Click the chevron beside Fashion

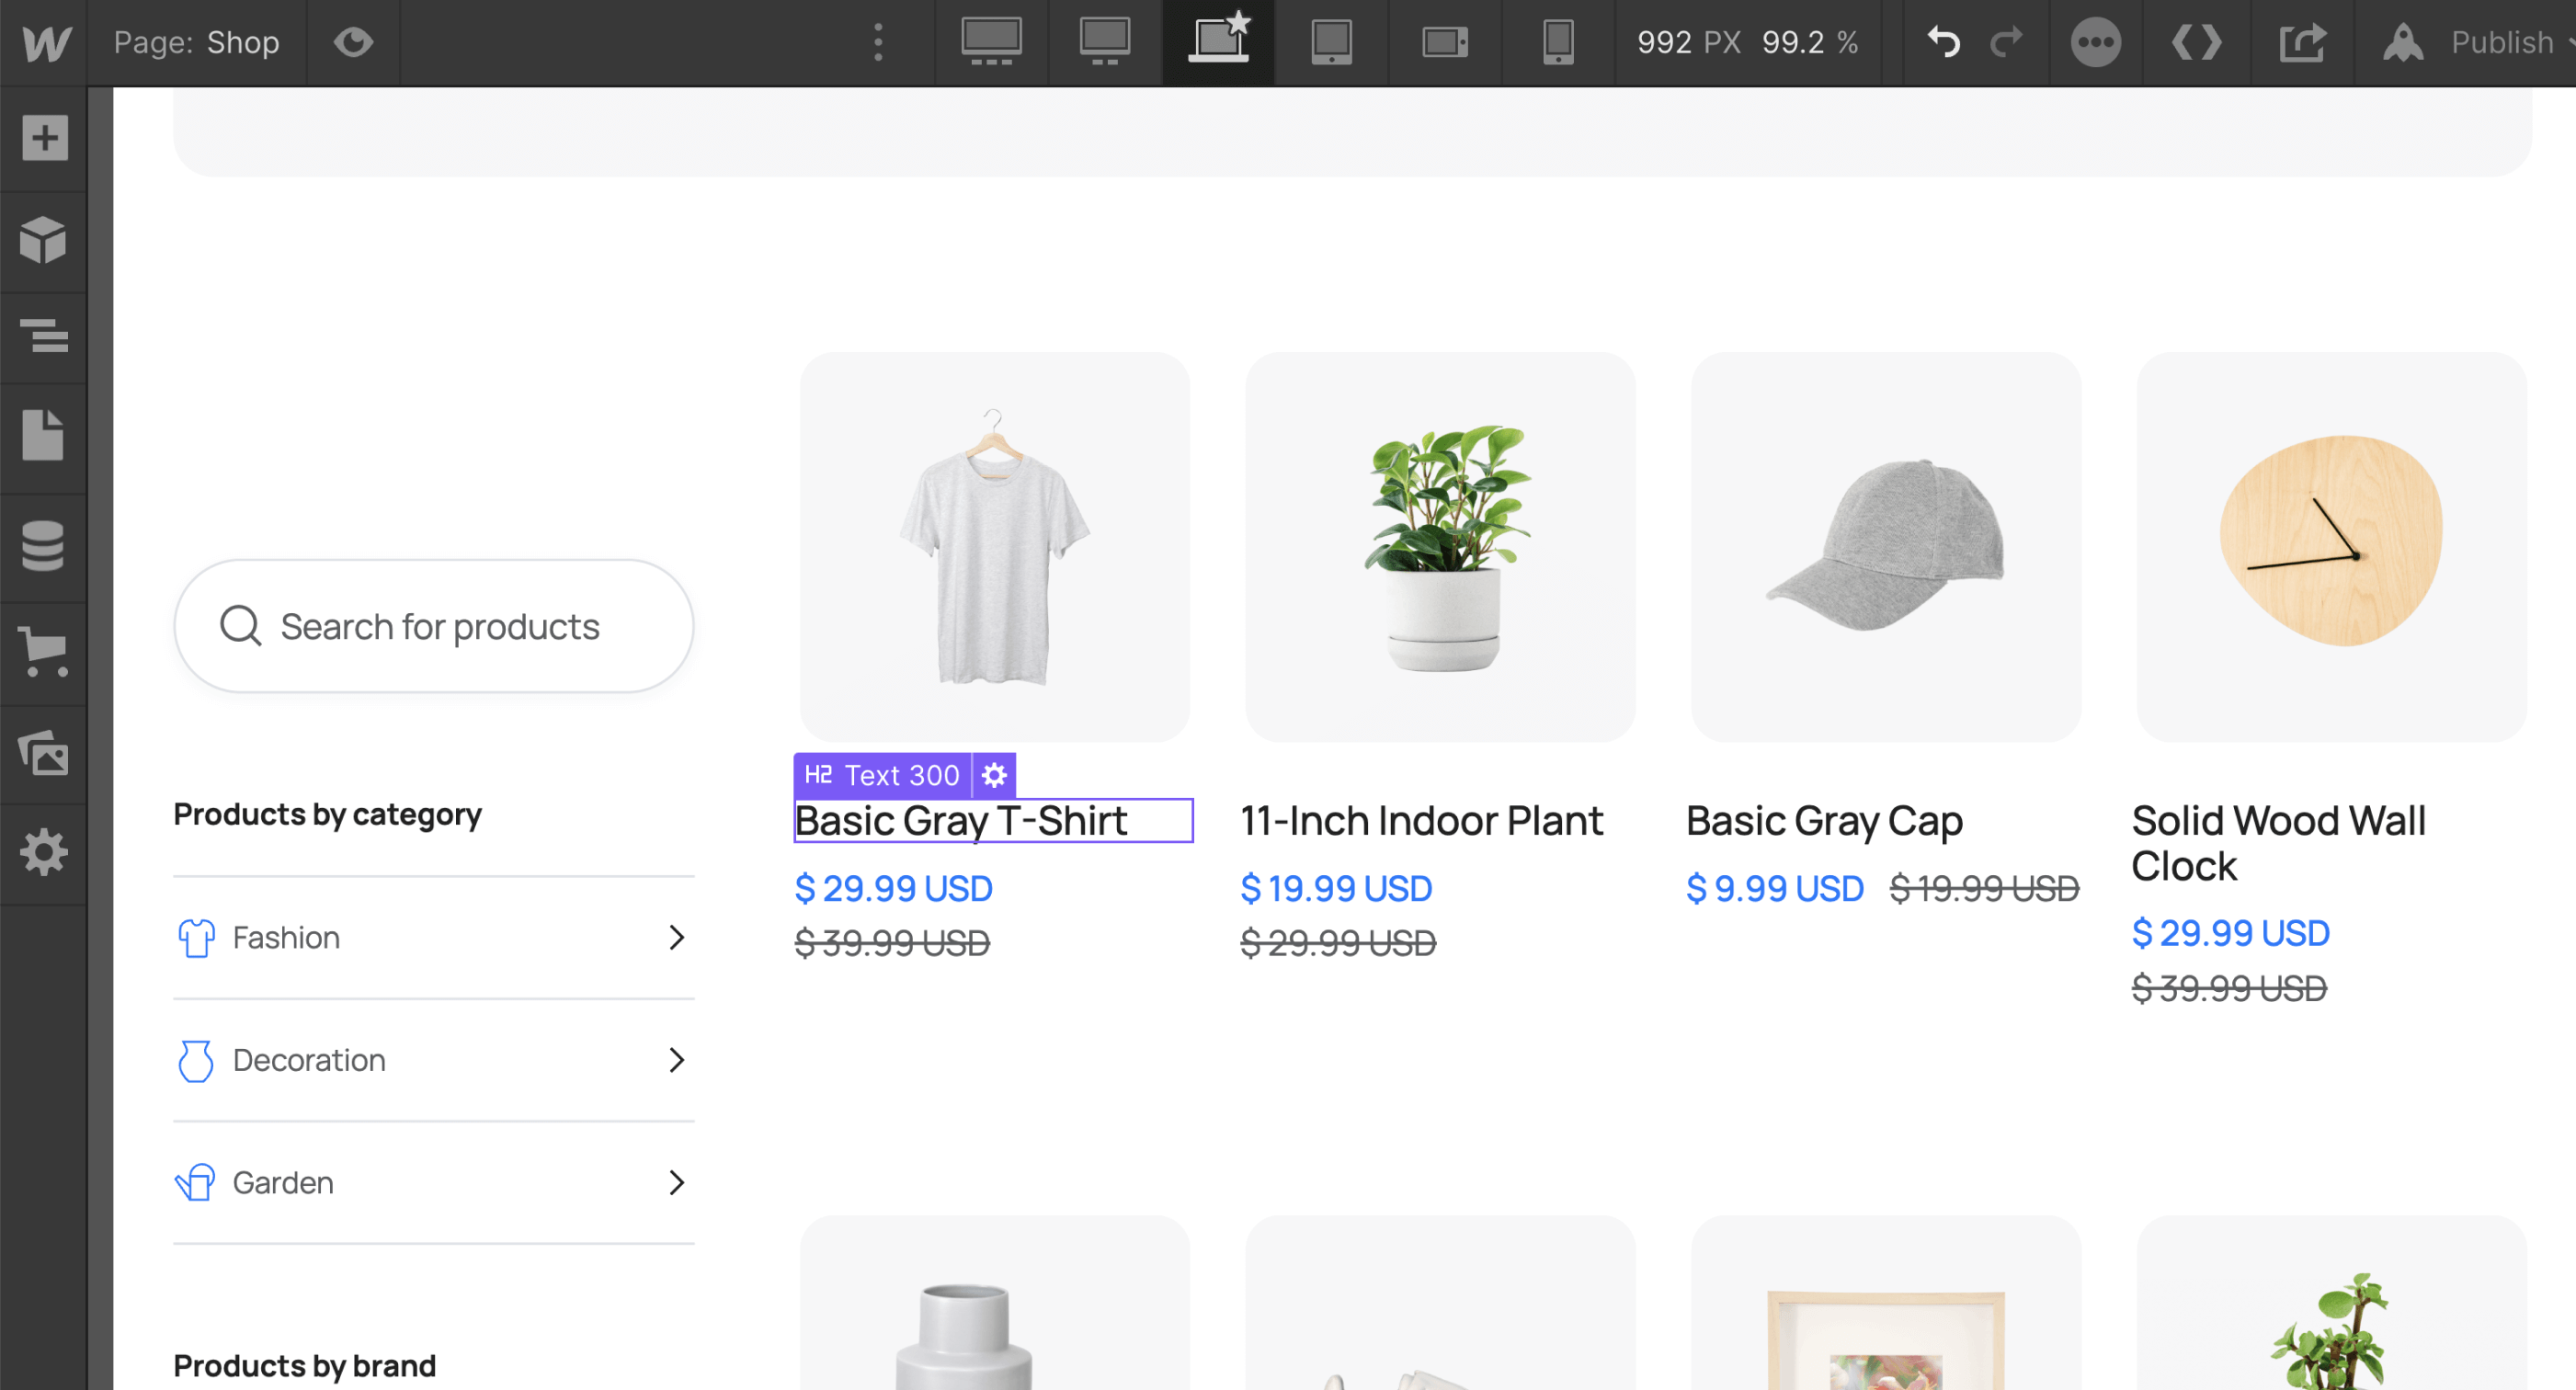[677, 937]
